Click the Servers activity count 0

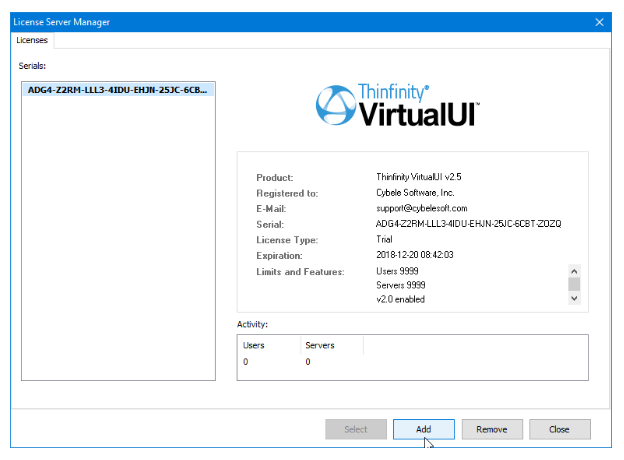point(308,362)
